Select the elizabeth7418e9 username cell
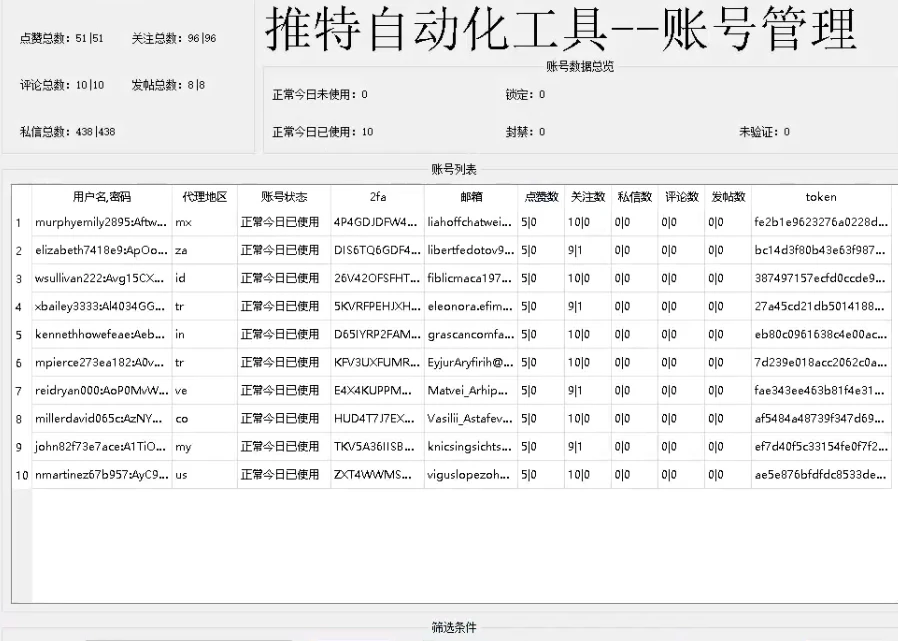 pyautogui.click(x=101, y=250)
